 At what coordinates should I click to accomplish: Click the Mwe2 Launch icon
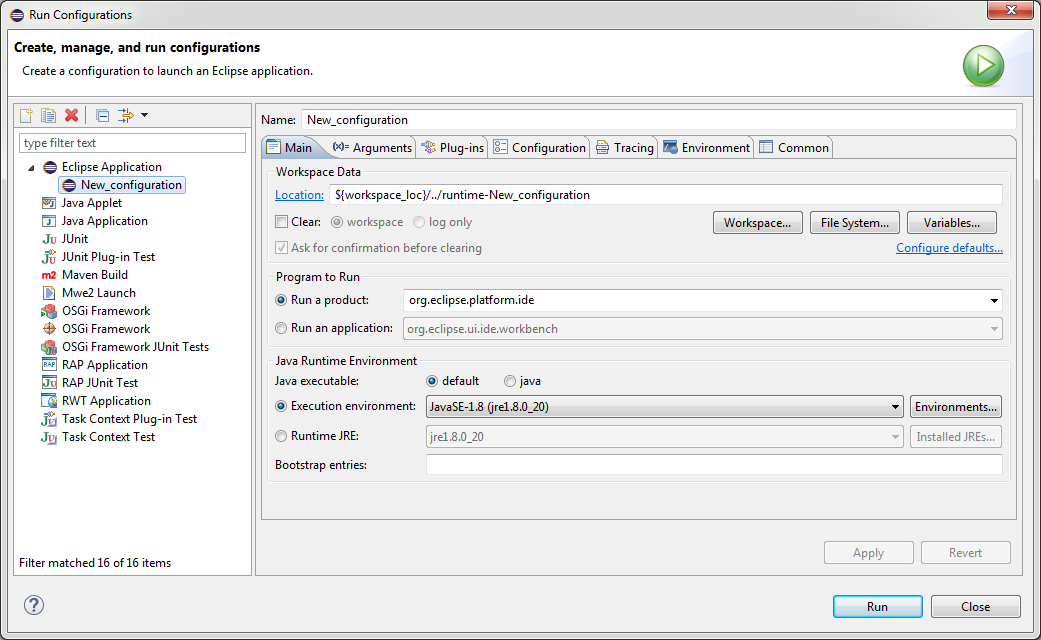(49, 293)
